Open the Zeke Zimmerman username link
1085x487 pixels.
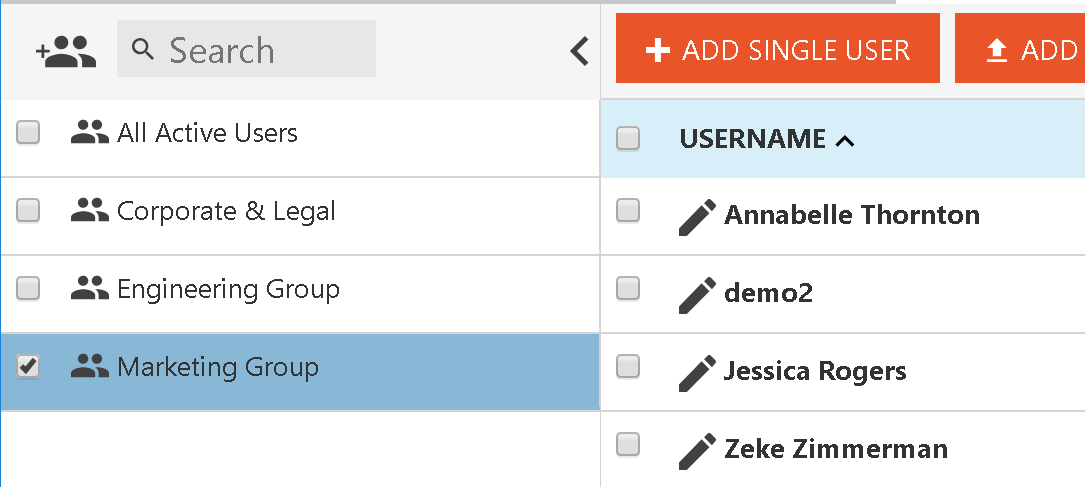pos(836,450)
